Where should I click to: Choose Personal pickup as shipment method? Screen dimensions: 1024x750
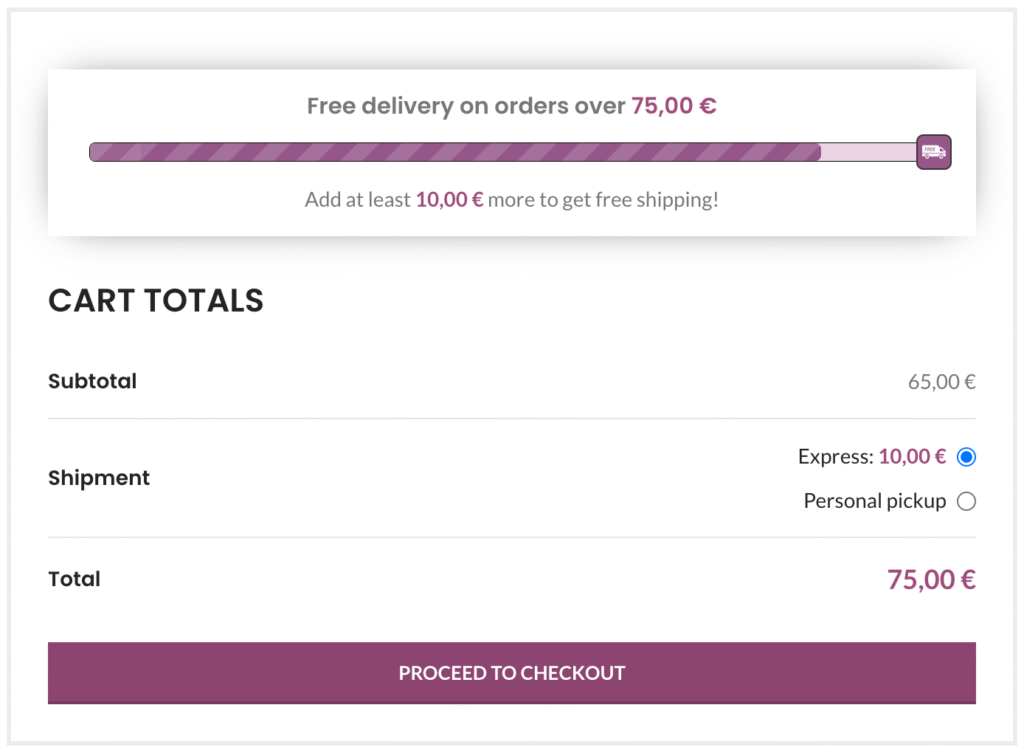[966, 501]
